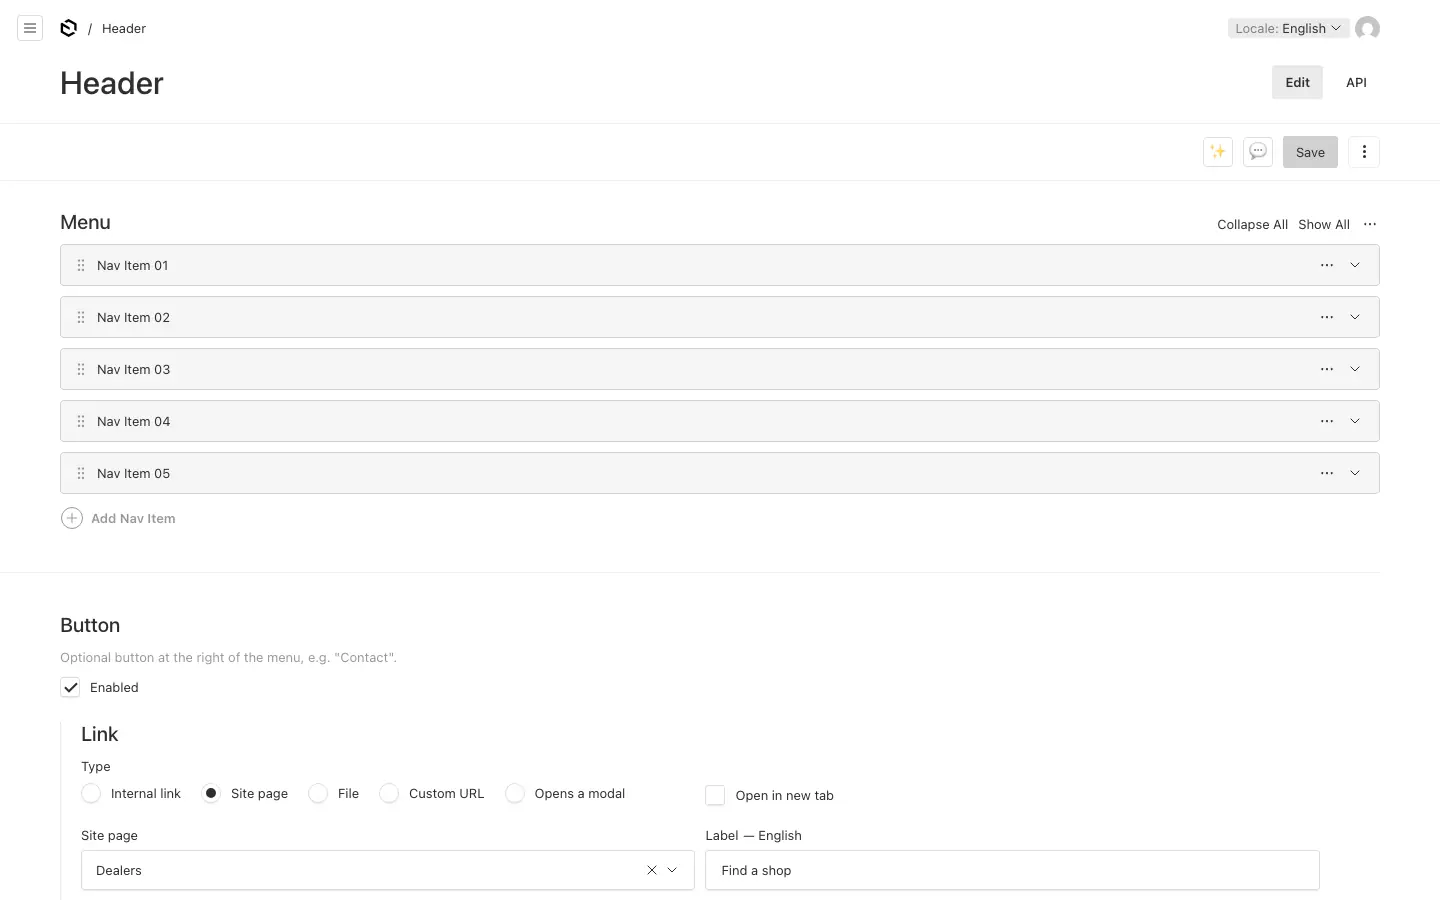
Task: Expand Nav Item 04 chevron
Action: point(1355,421)
